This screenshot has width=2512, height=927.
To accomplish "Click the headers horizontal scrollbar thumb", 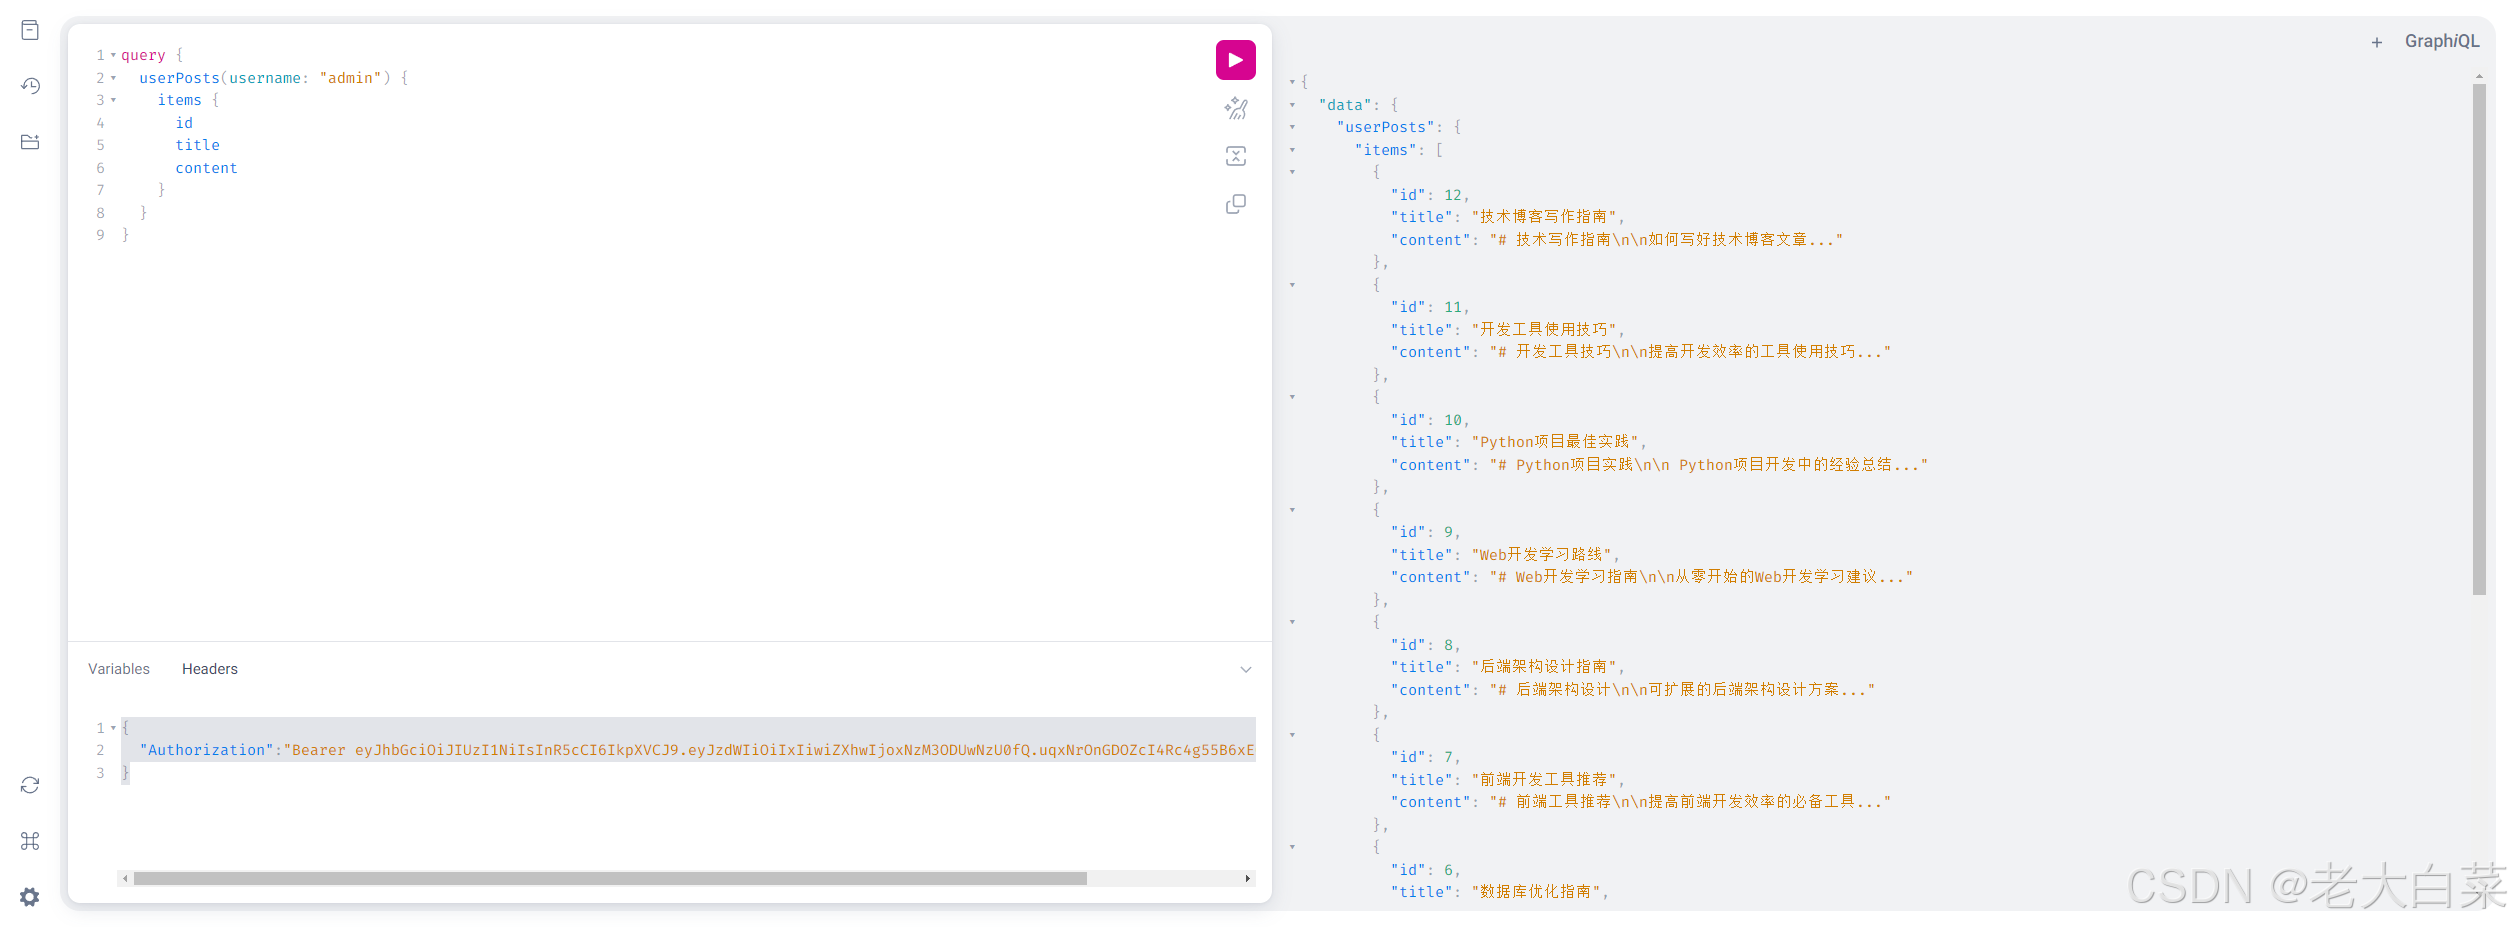I will point(610,878).
